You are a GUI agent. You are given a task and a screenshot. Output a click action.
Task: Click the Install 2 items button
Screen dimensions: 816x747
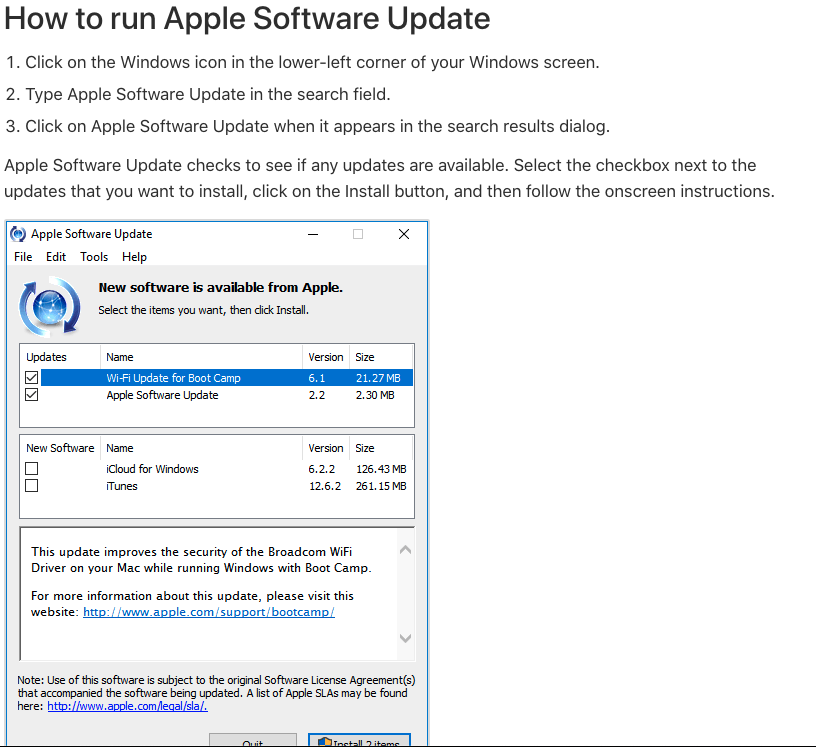click(x=359, y=741)
